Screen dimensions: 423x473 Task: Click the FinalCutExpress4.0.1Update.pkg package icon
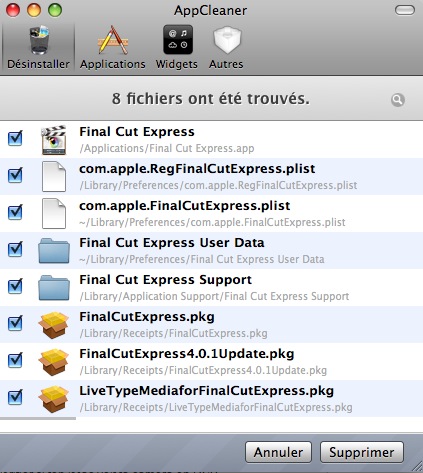click(x=54, y=362)
